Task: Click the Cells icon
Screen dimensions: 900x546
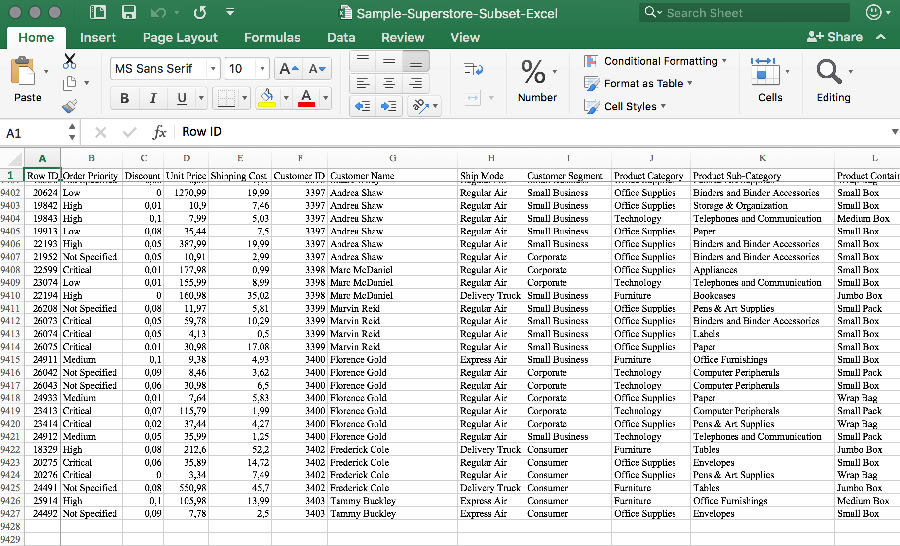Action: pyautogui.click(x=765, y=72)
